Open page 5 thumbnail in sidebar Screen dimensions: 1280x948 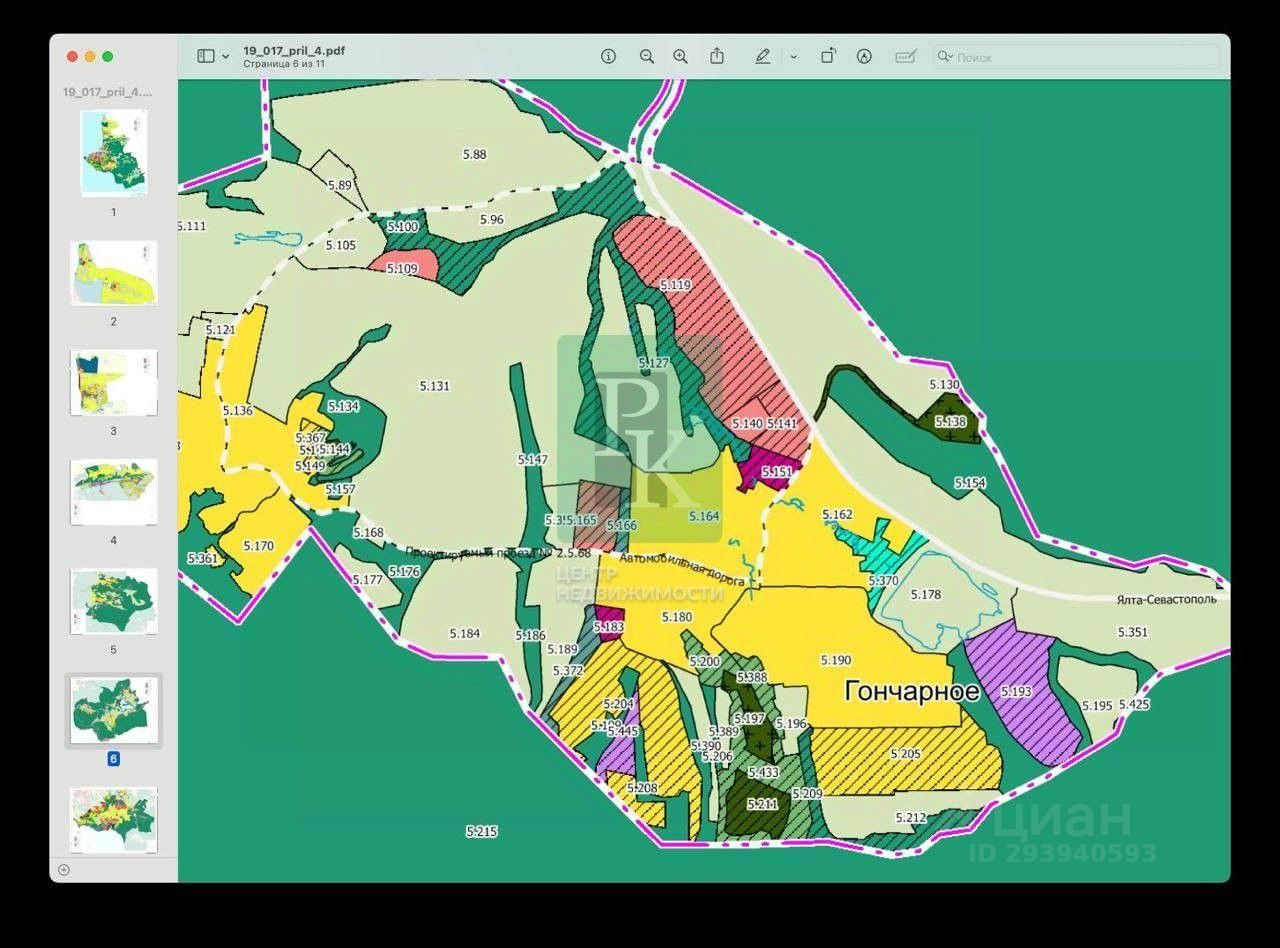click(x=113, y=601)
